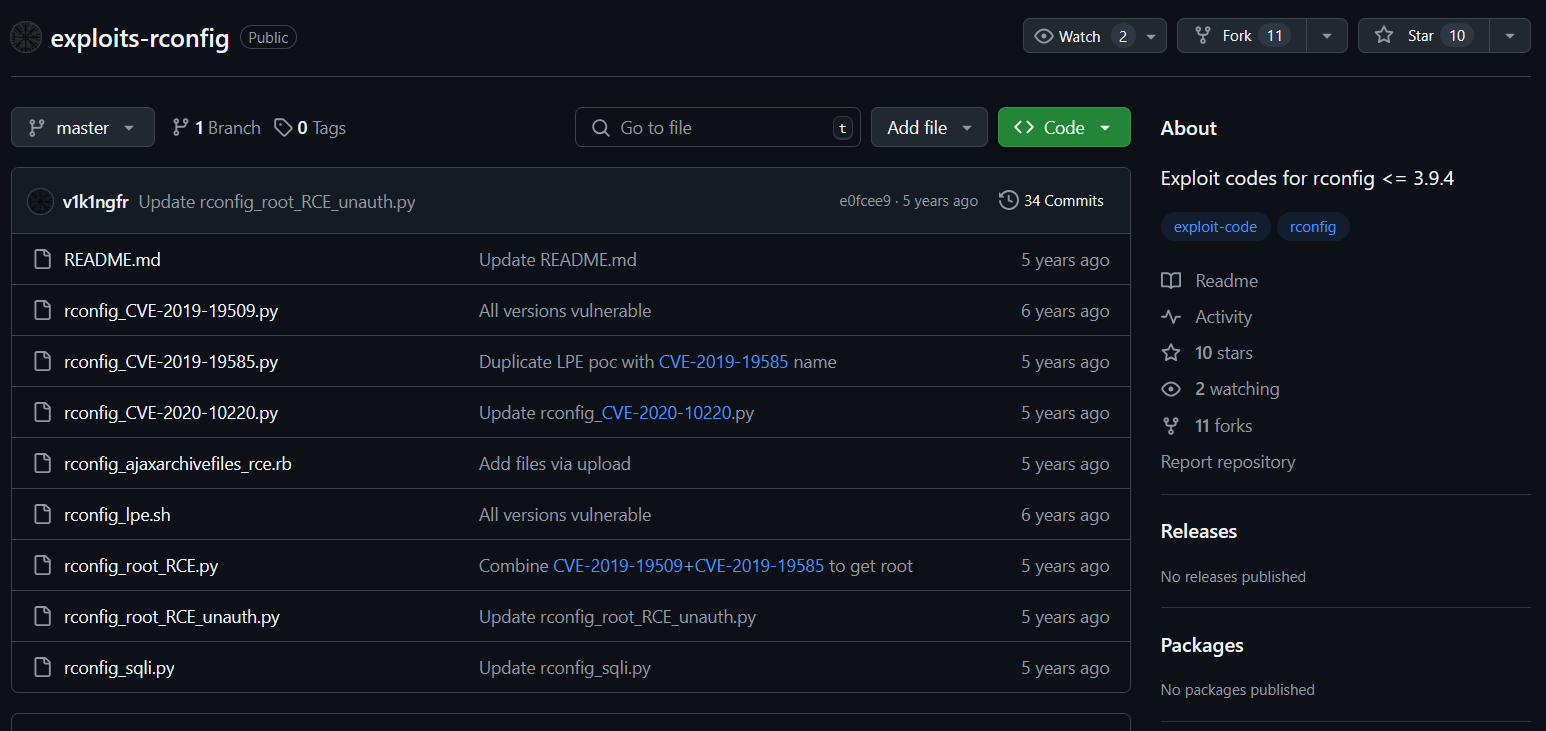Open the green Code dropdown
Image resolution: width=1546 pixels, height=731 pixels.
1064,127
